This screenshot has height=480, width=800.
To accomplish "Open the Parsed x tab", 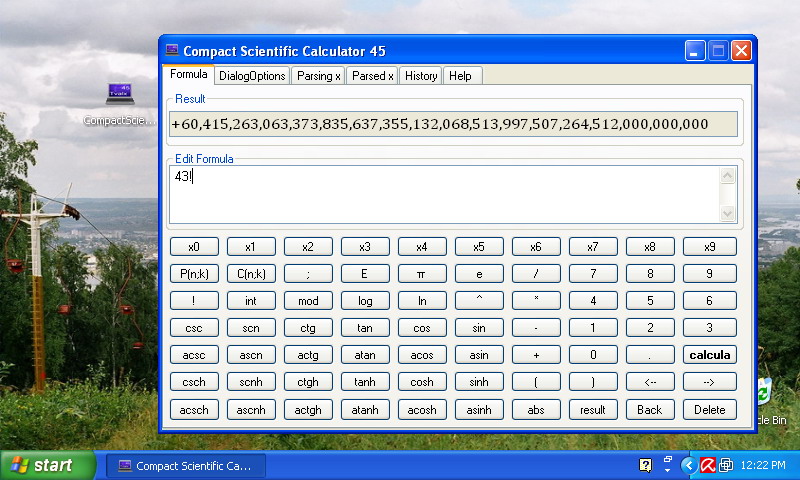I will (372, 75).
